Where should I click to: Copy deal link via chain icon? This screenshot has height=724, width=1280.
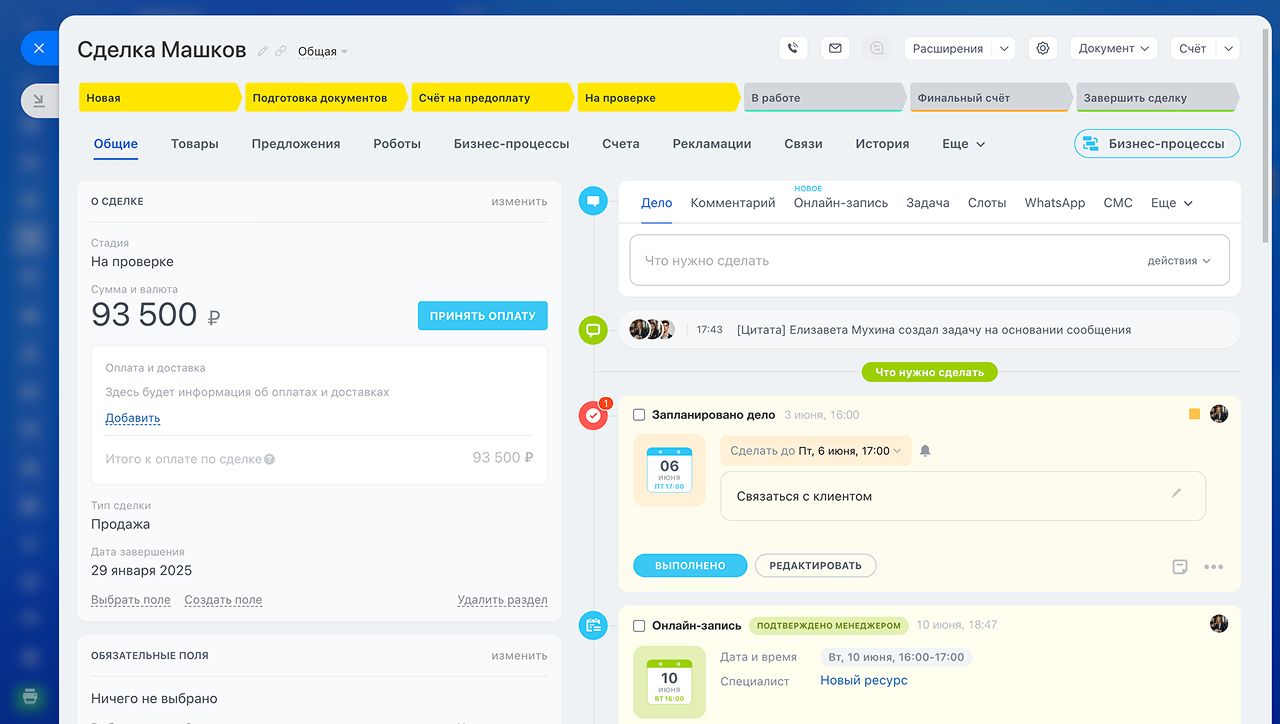281,51
